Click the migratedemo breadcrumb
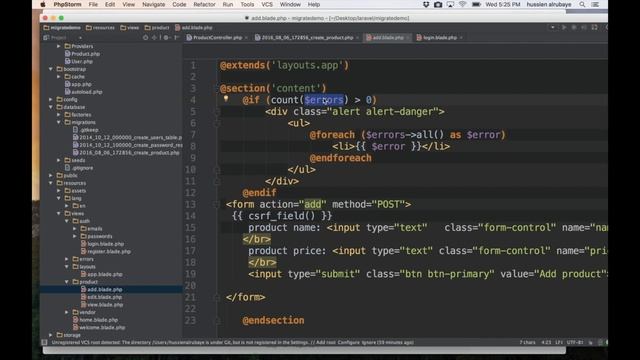This screenshot has height=360, width=640. (x=62, y=28)
